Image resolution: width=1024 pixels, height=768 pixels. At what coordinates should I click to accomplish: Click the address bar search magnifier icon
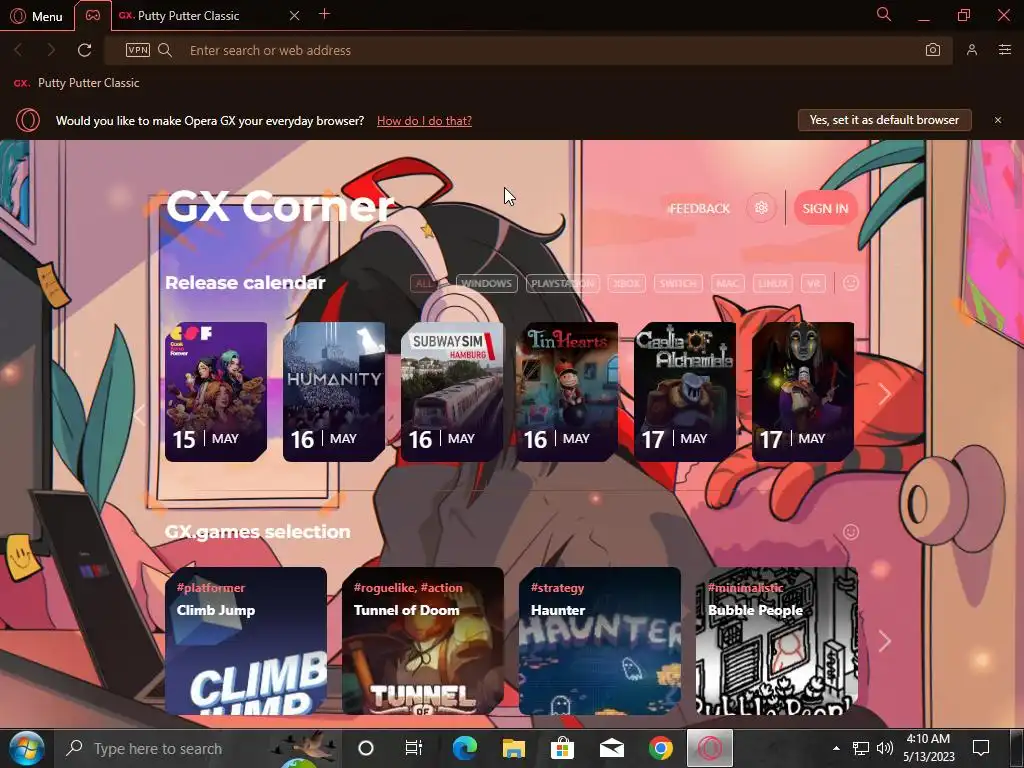point(165,50)
